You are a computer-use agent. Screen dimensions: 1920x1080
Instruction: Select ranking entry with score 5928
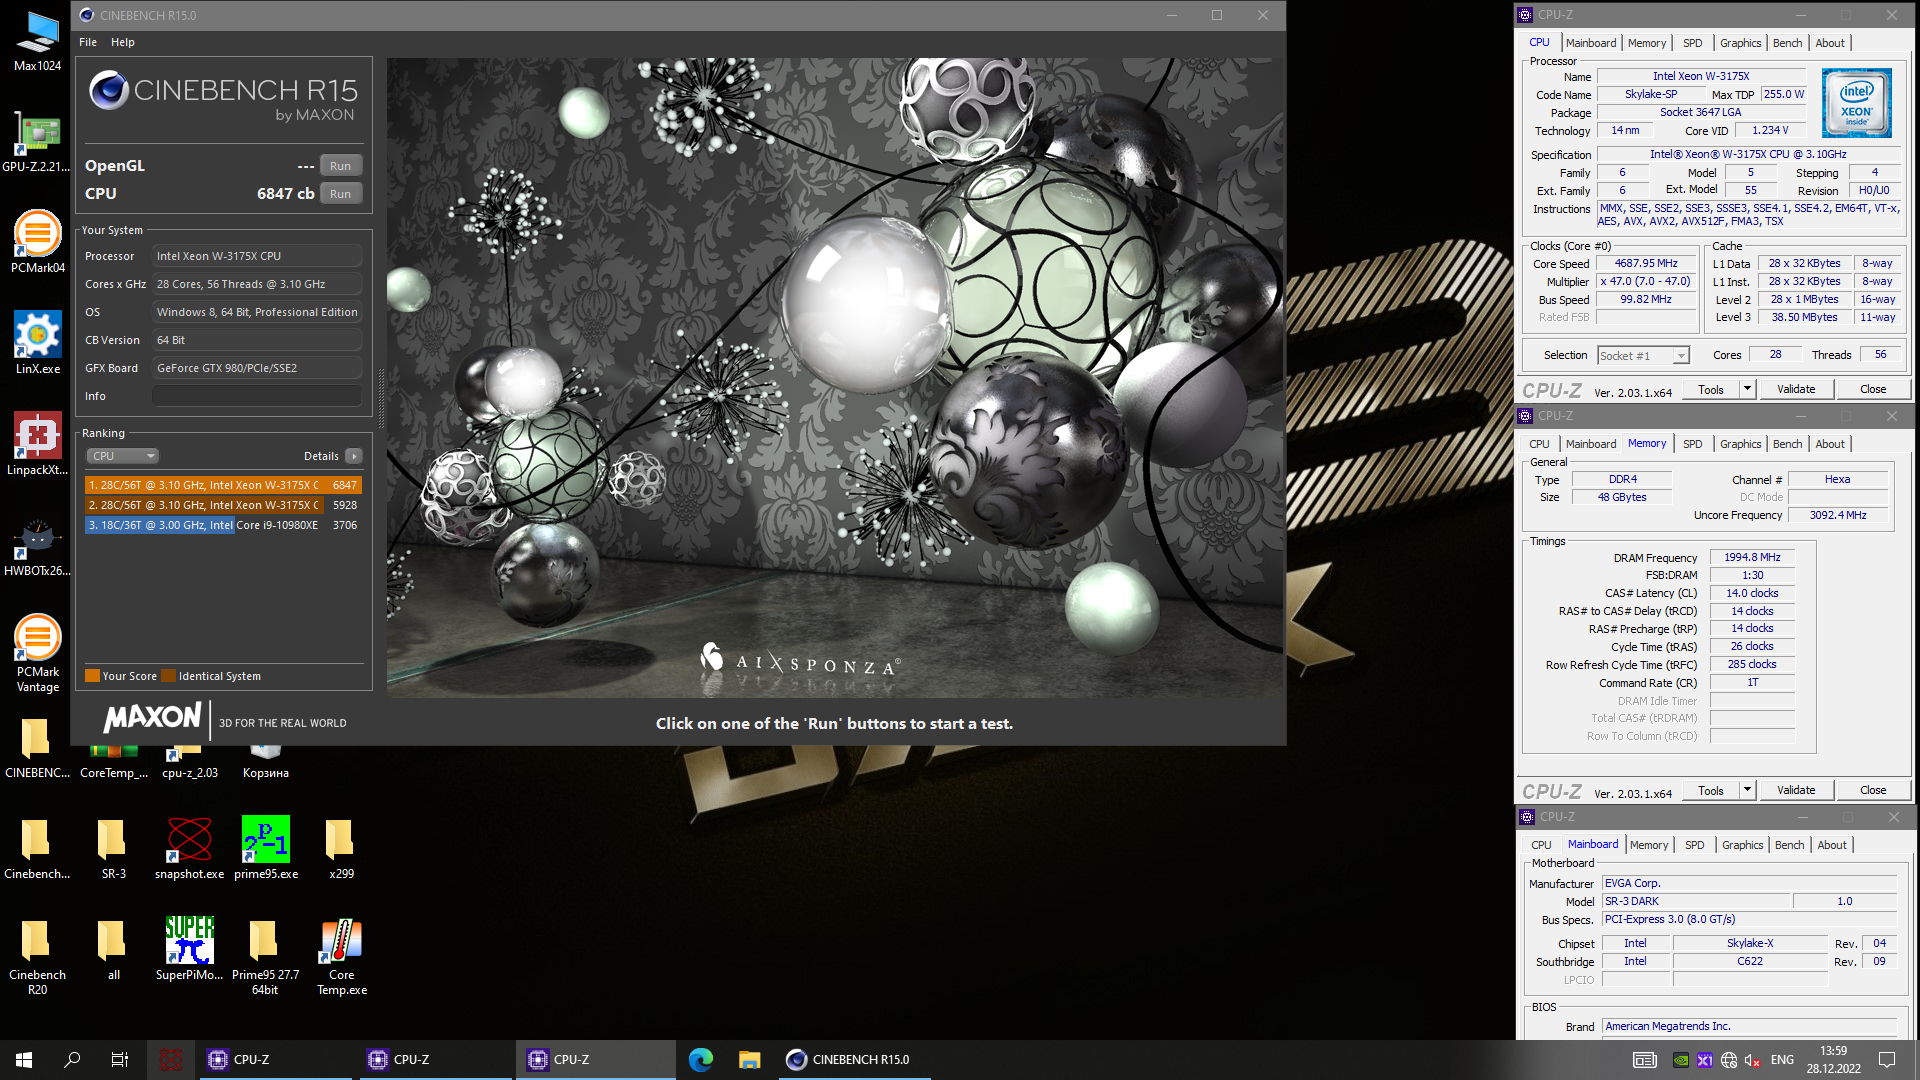point(222,505)
